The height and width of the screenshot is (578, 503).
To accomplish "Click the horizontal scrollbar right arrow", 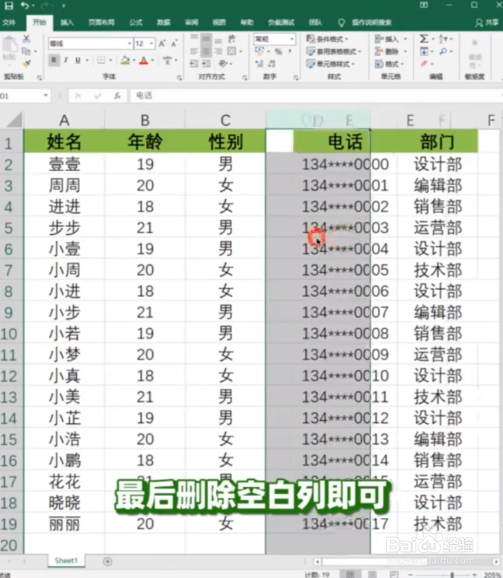I will [496, 561].
